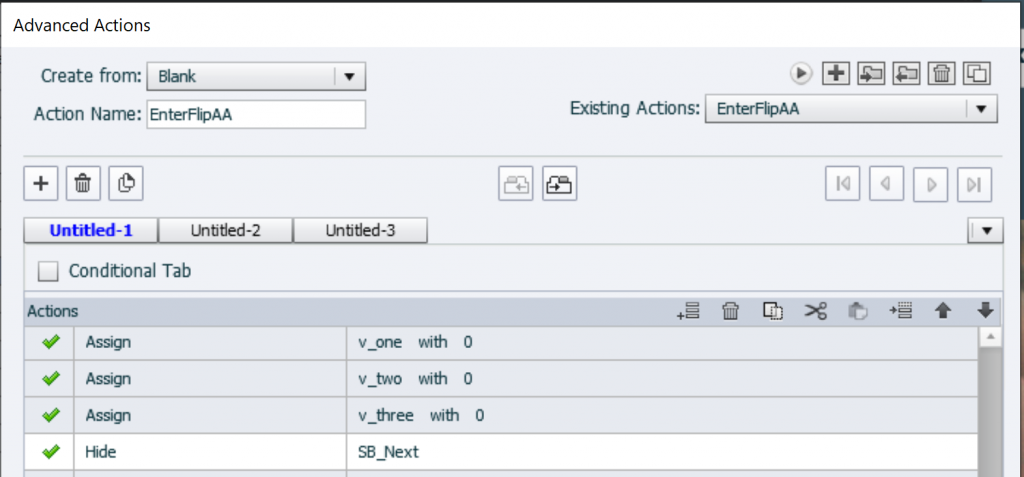Viewport: 1024px width, 477px height.
Task: Toggle the green checkmark for v_one row
Action: pos(50,343)
